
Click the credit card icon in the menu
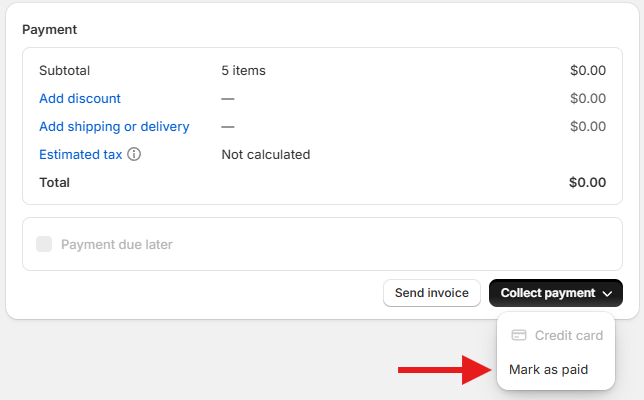(x=519, y=336)
